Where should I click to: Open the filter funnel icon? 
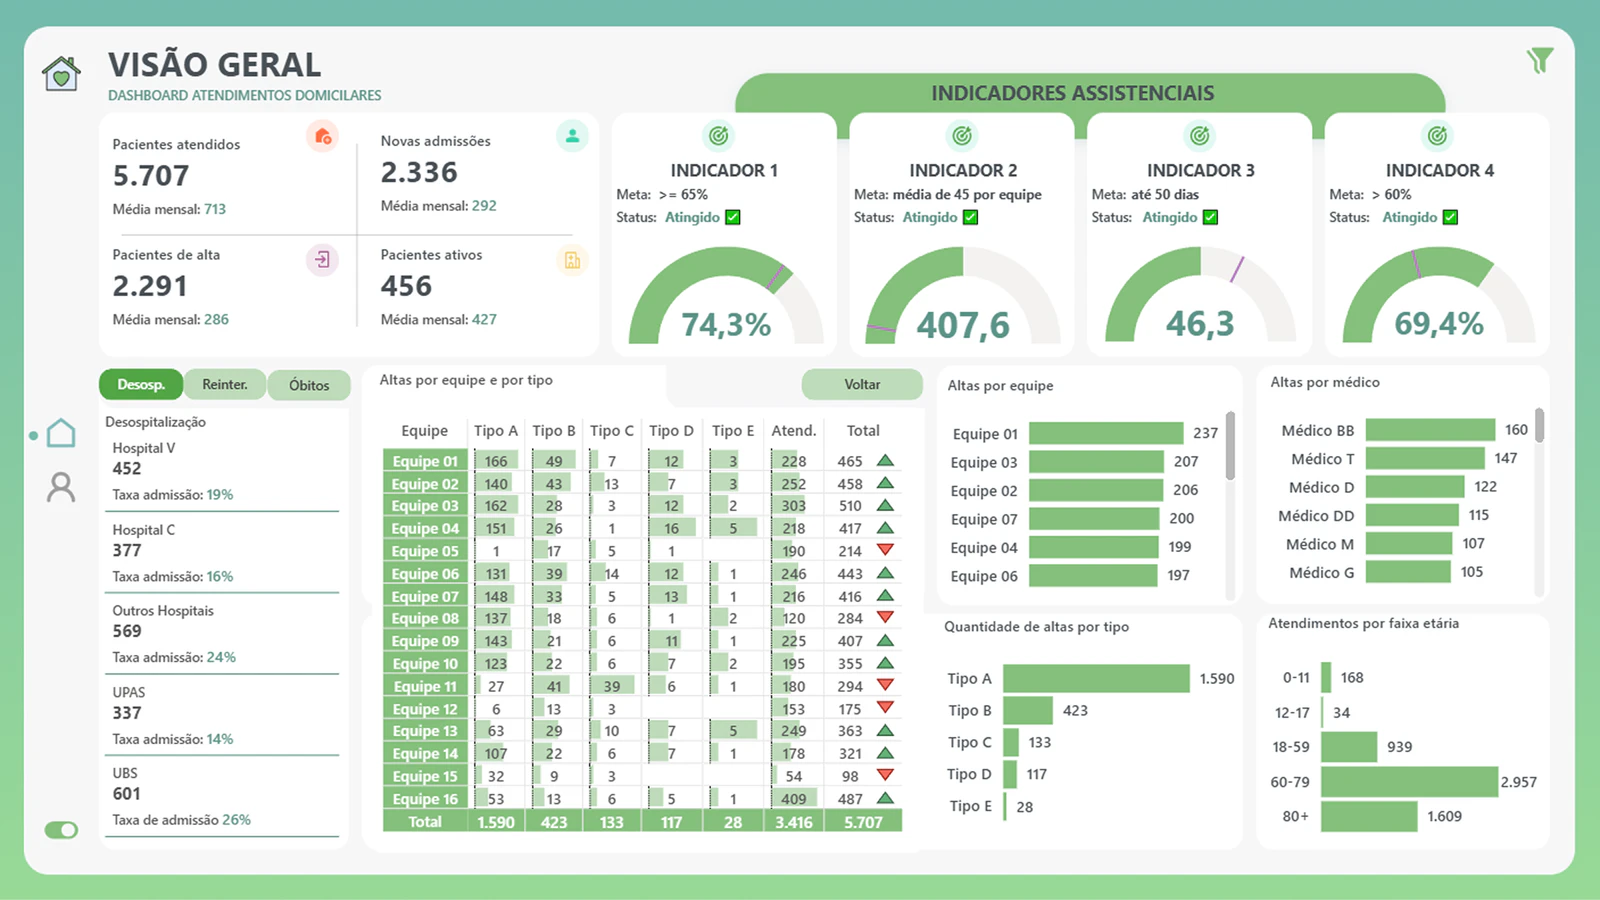1540,61
